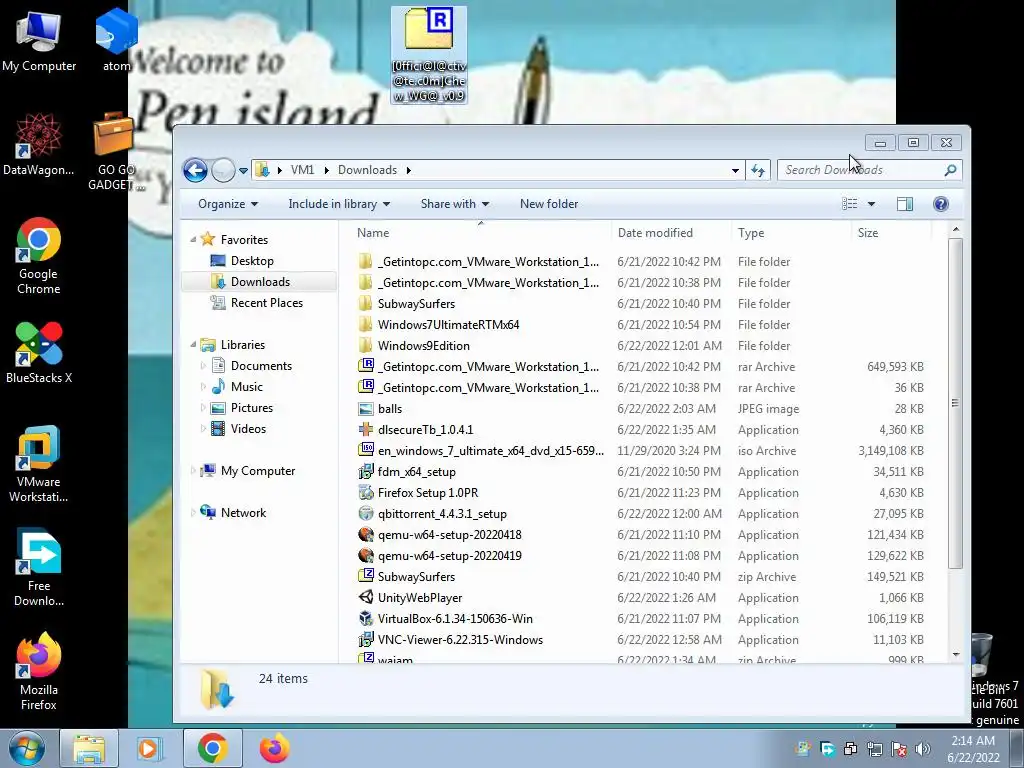Select Downloads under Favorites
Image resolution: width=1024 pixels, height=768 pixels.
click(260, 281)
